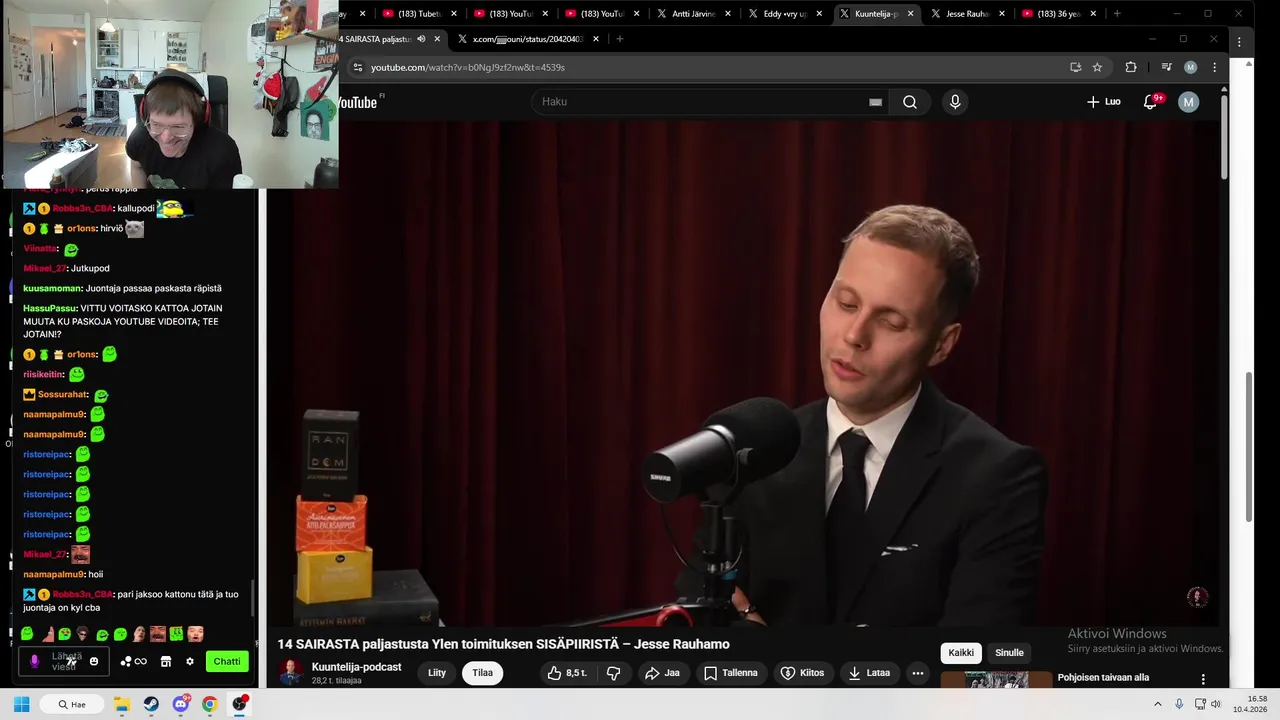Click the green Chatti send button
Screen dimensions: 1280x720
point(227,661)
